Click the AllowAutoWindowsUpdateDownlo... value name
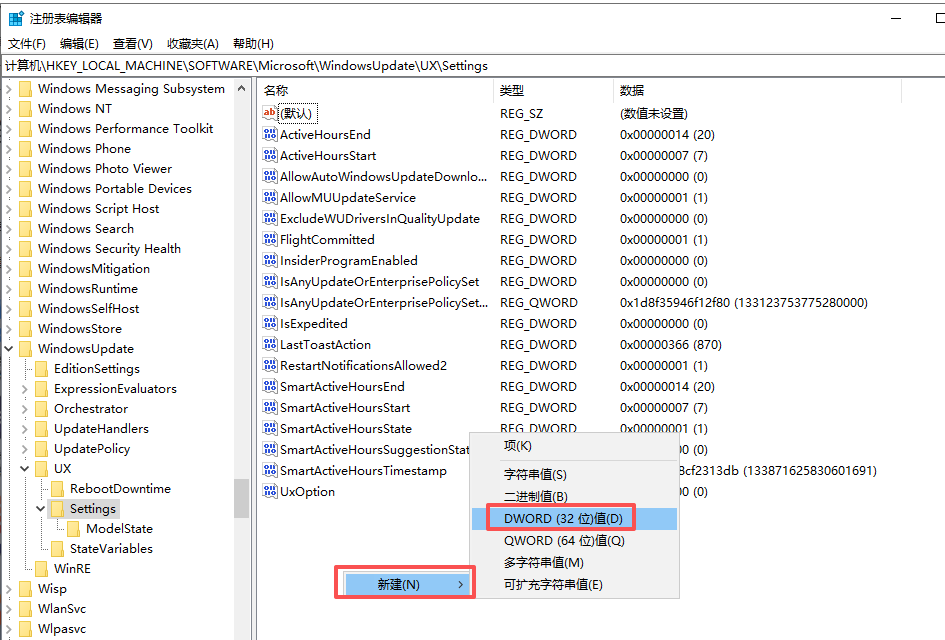The image size is (945, 640). [383, 177]
